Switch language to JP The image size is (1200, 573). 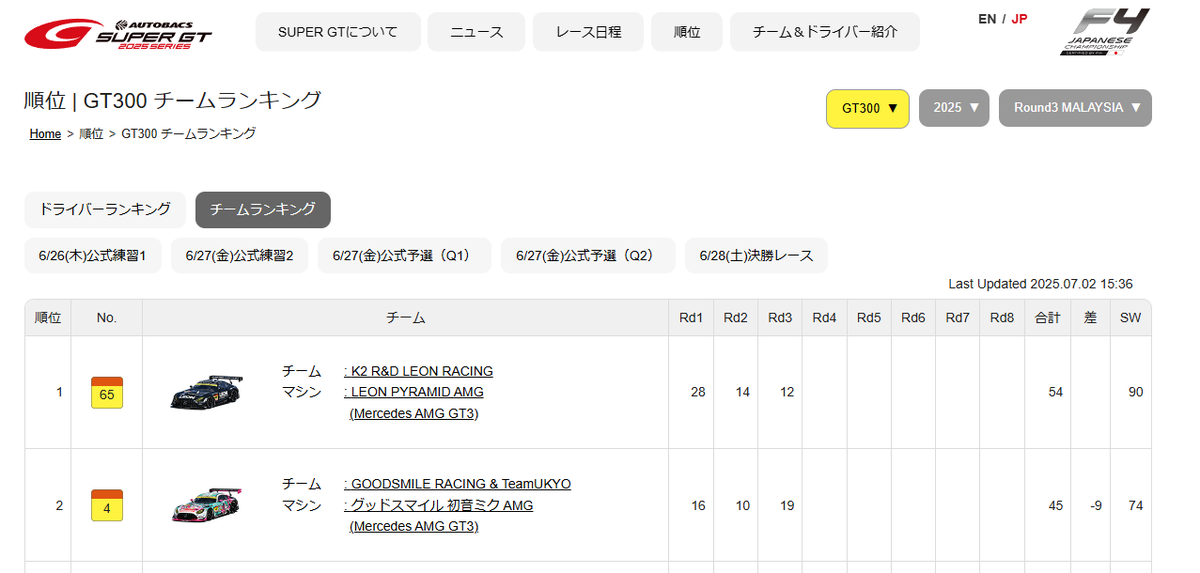(x=1019, y=19)
